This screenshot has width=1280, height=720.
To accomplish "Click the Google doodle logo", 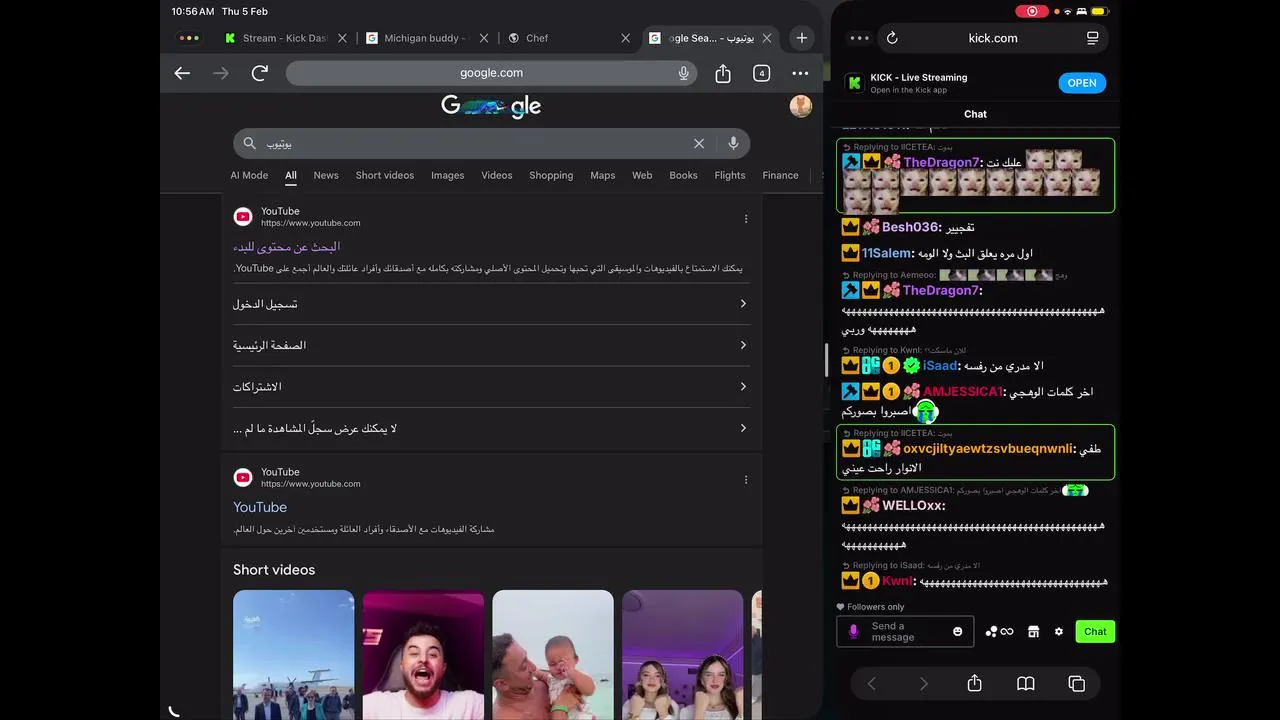I will pyautogui.click(x=491, y=106).
